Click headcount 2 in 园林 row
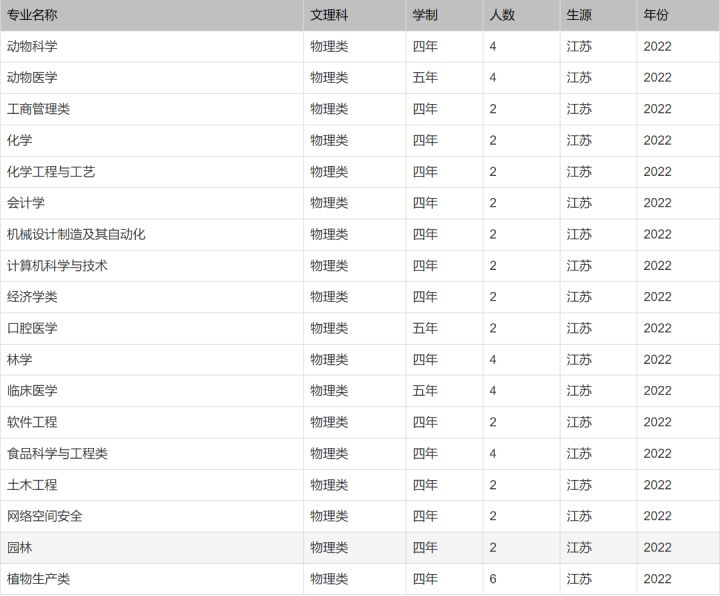The width and height of the screenshot is (720, 596). 493,547
